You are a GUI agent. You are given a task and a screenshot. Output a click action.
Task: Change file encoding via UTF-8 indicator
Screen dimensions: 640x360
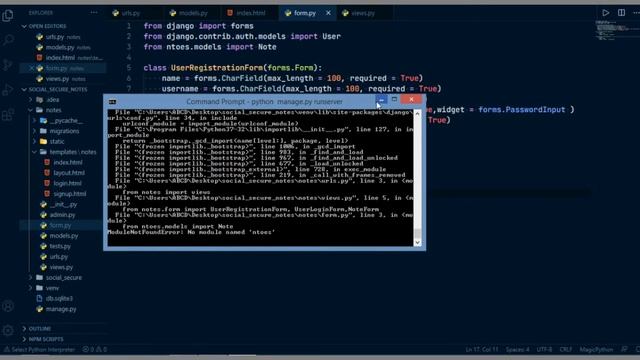[x=544, y=349]
